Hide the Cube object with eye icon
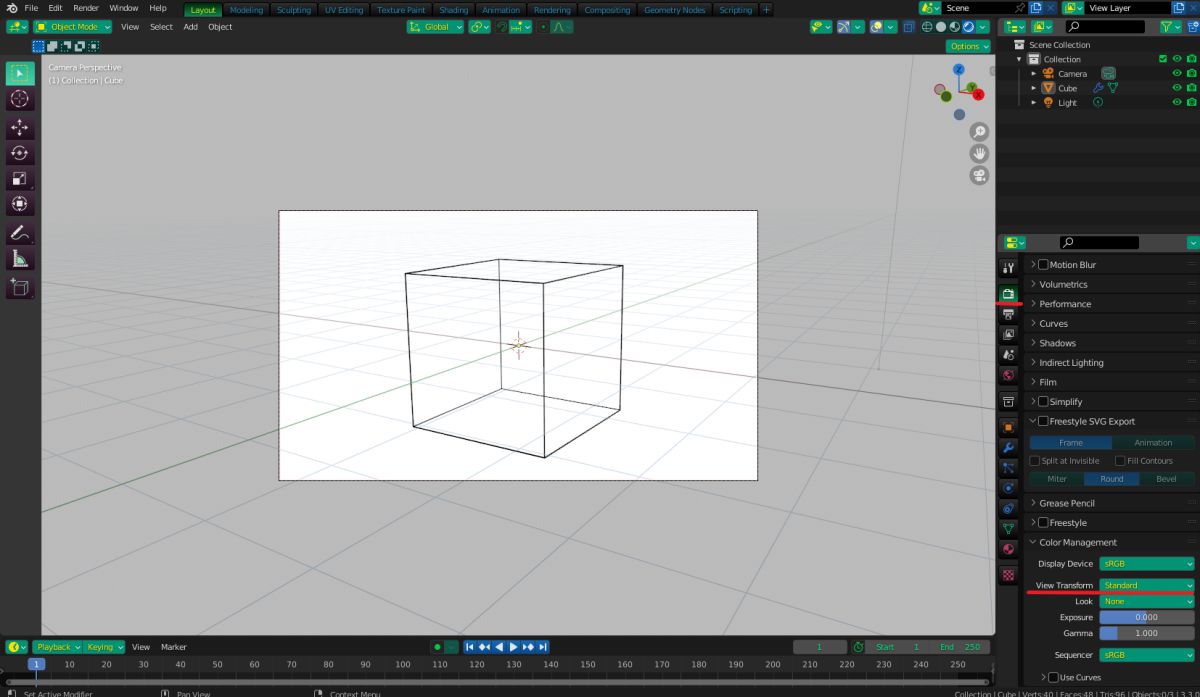Image resolution: width=1200 pixels, height=697 pixels. [x=1176, y=88]
